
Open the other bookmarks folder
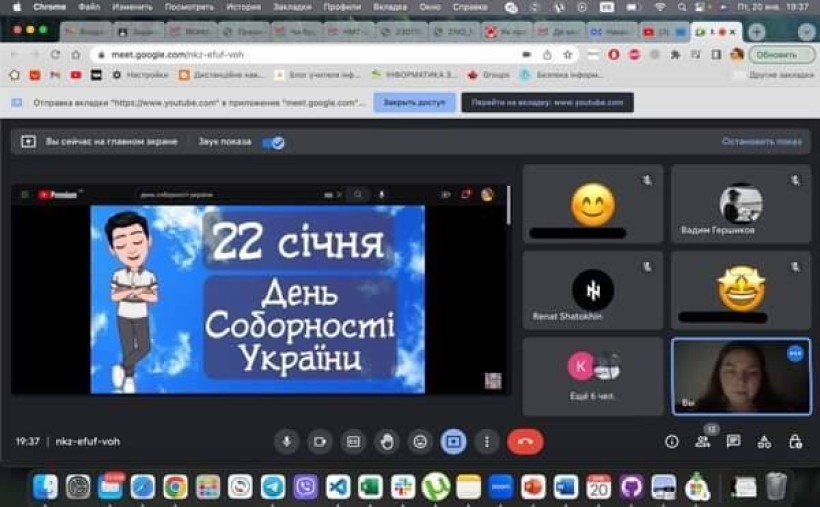[x=775, y=75]
